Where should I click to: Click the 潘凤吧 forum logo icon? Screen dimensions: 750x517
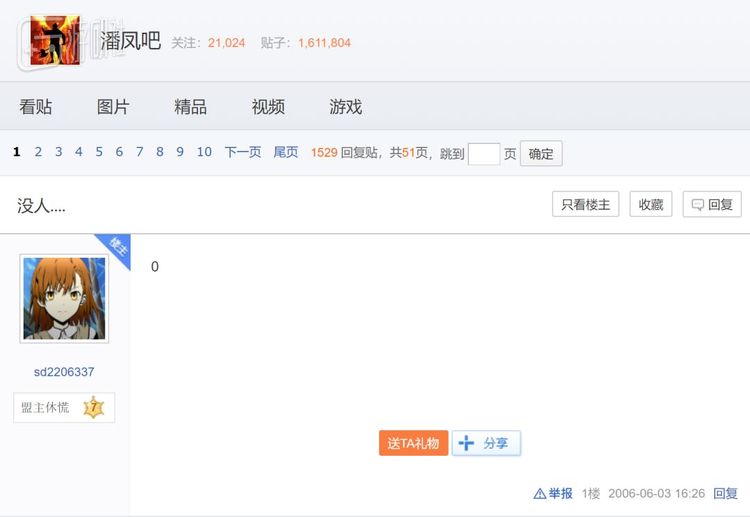(x=55, y=41)
